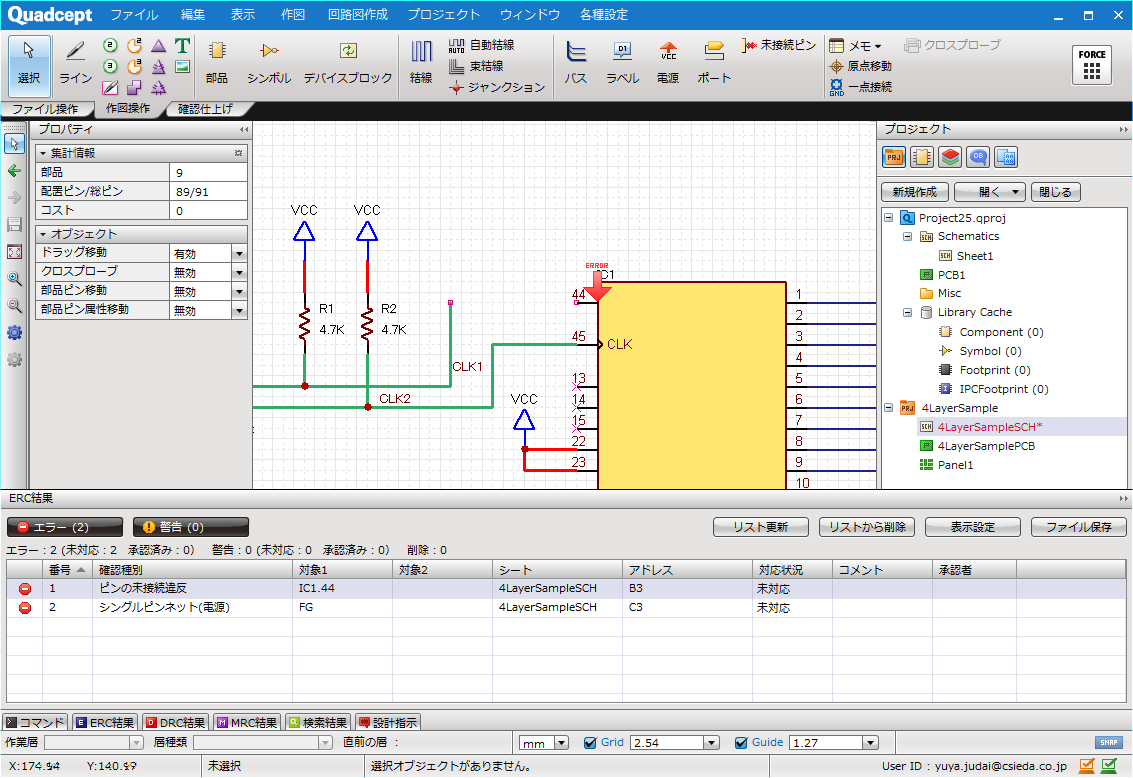Click the ファイル保存 button
1133x778 pixels.
tap(1079, 527)
